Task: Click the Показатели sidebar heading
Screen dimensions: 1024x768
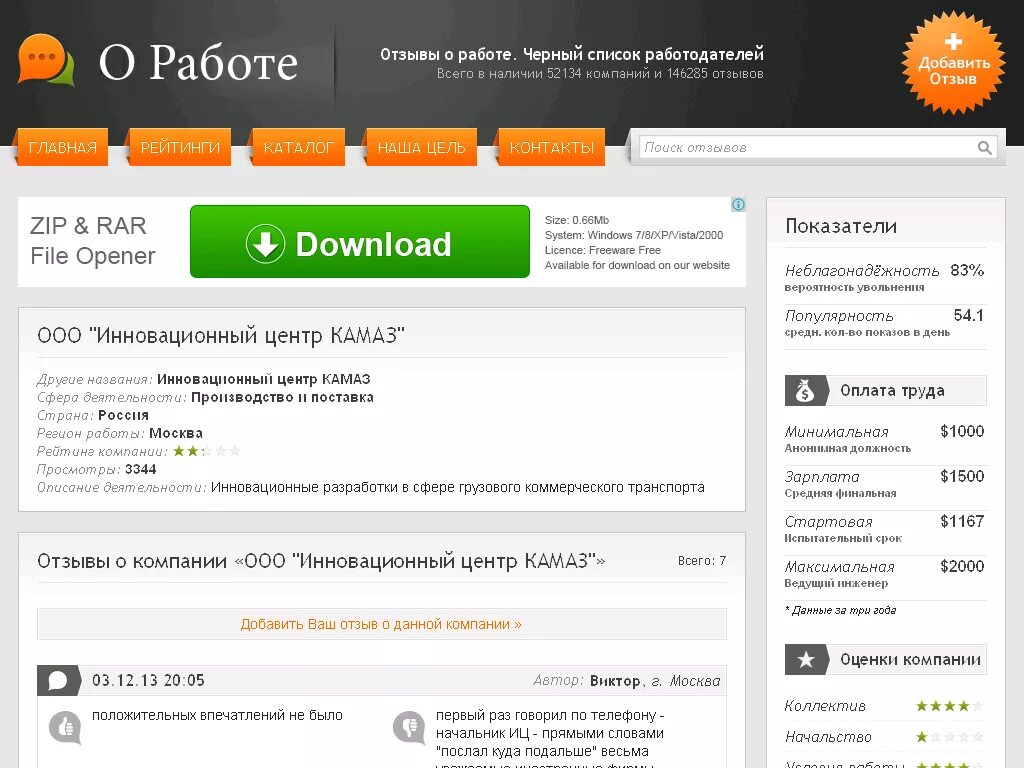Action: [x=841, y=226]
